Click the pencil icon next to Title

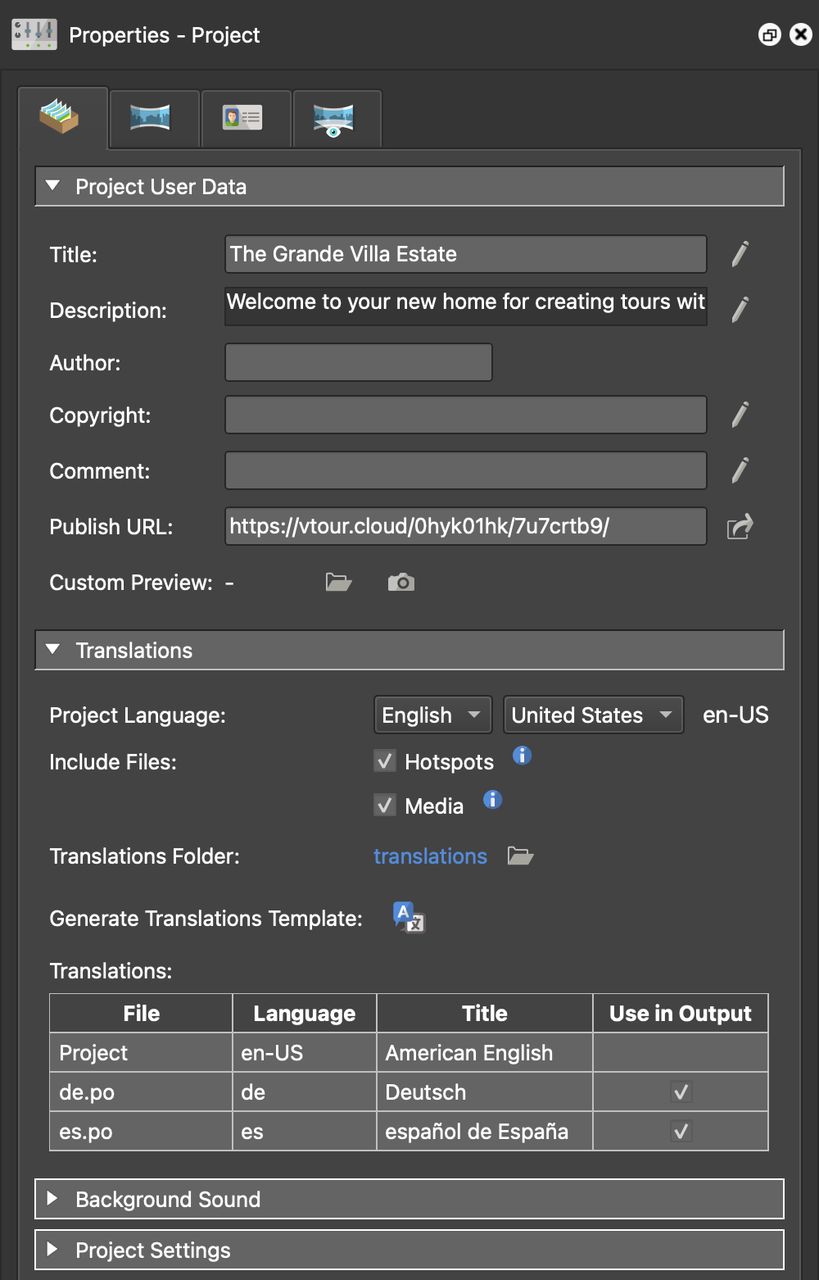[x=740, y=254]
